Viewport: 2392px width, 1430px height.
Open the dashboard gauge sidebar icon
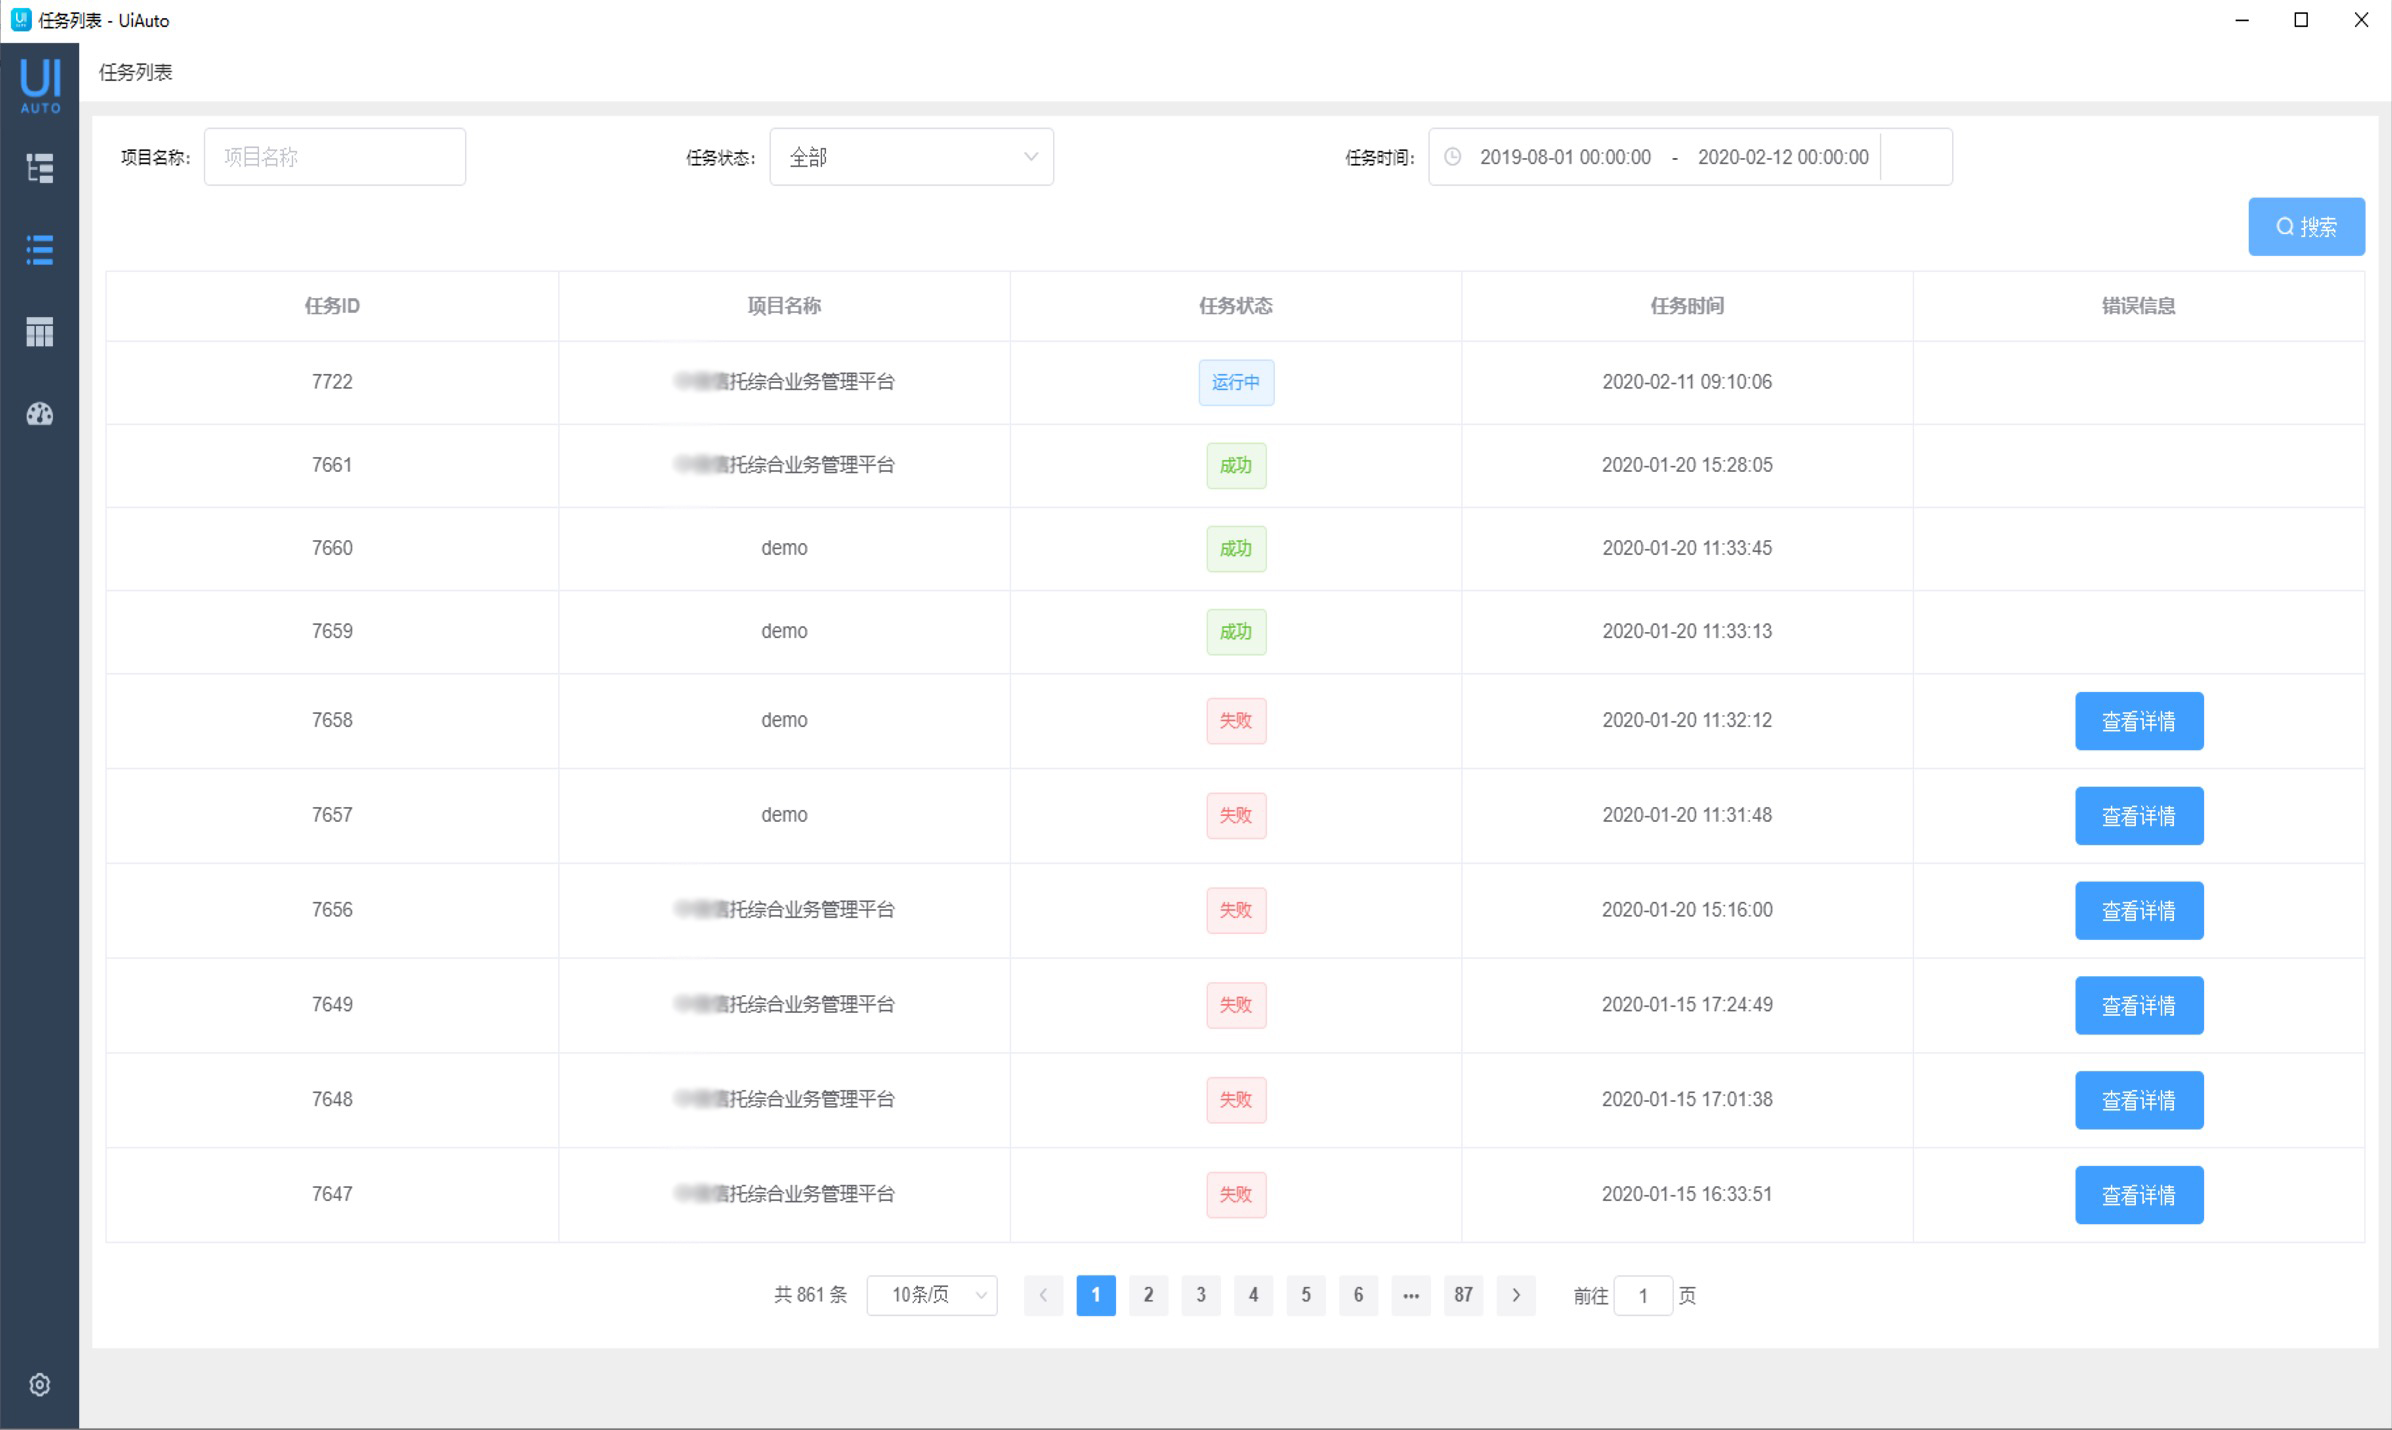39,414
